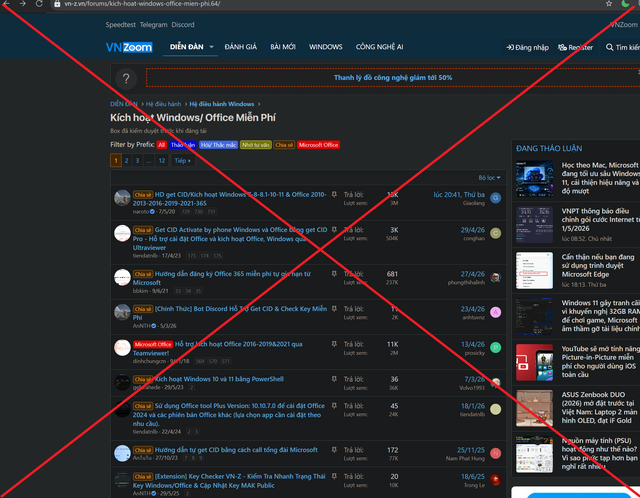Click pin icon on HD get CID thread
The height and width of the screenshot is (498, 640).
point(334,194)
